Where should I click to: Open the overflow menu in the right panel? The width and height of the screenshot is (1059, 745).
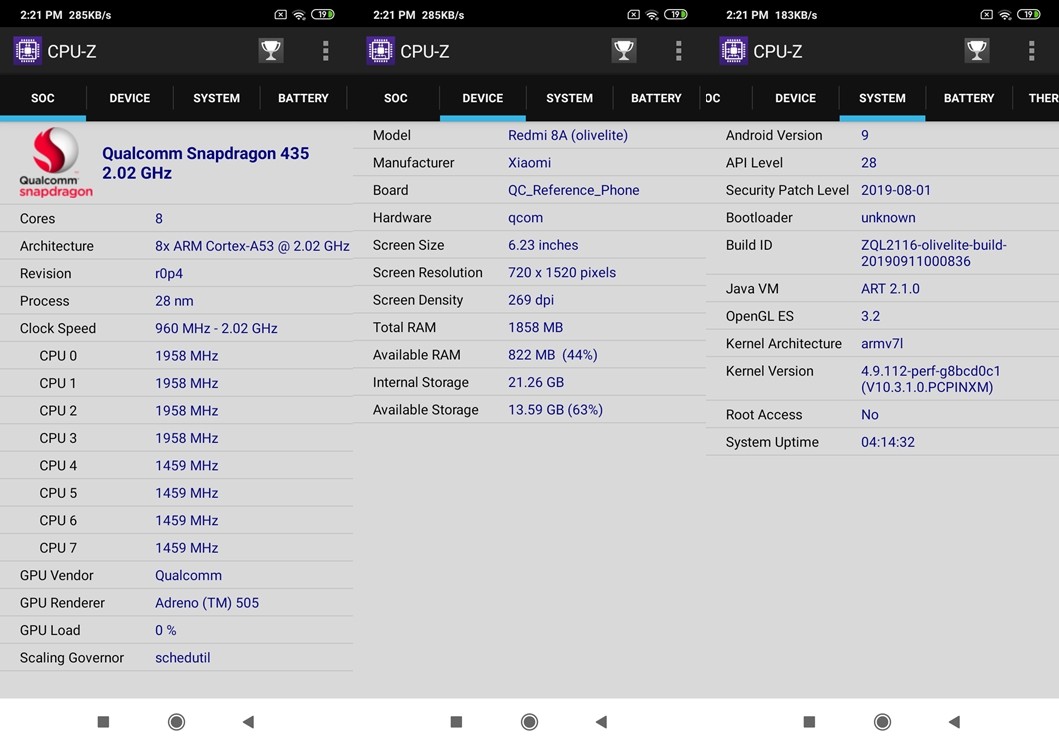click(x=1031, y=51)
